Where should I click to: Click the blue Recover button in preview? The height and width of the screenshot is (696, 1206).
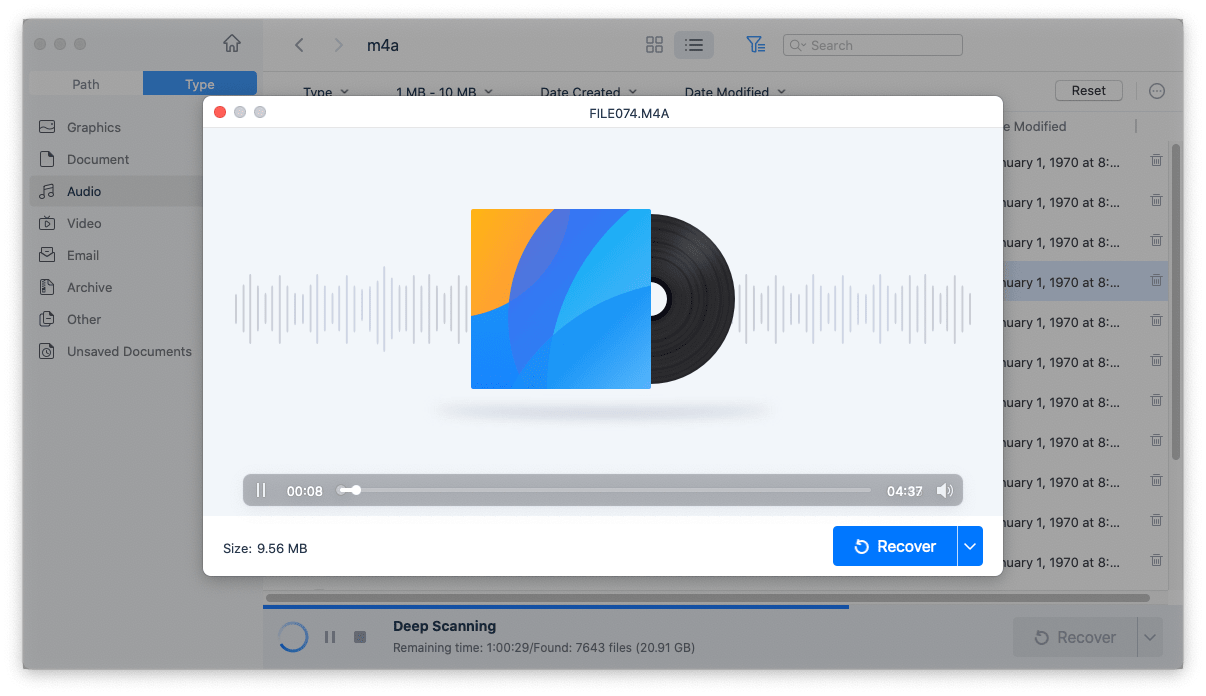pyautogui.click(x=895, y=546)
